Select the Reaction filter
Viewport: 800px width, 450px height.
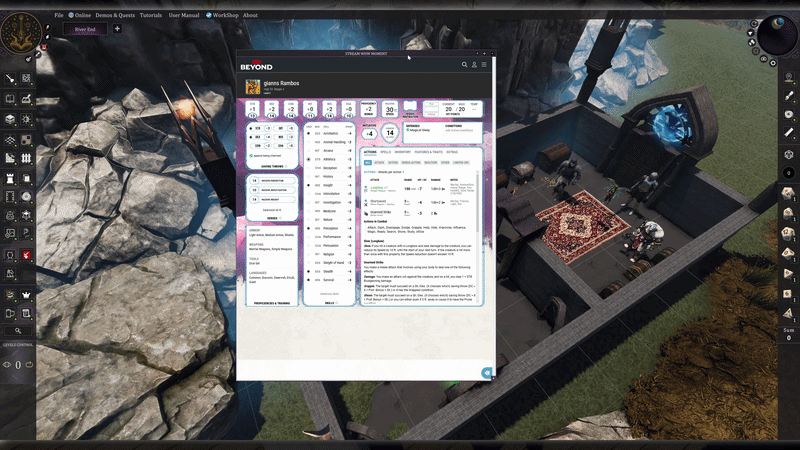coord(431,163)
